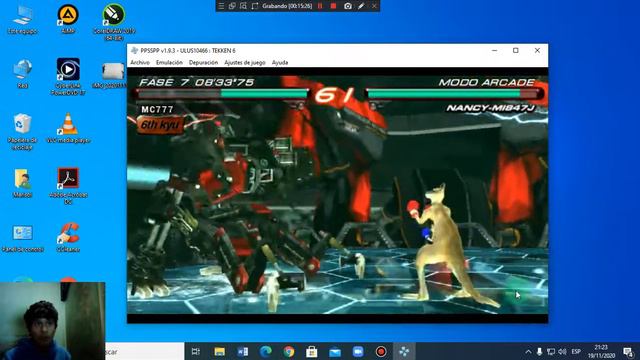Click the active PPSSPP taskbar icon
The image size is (640, 360).
[x=404, y=351]
